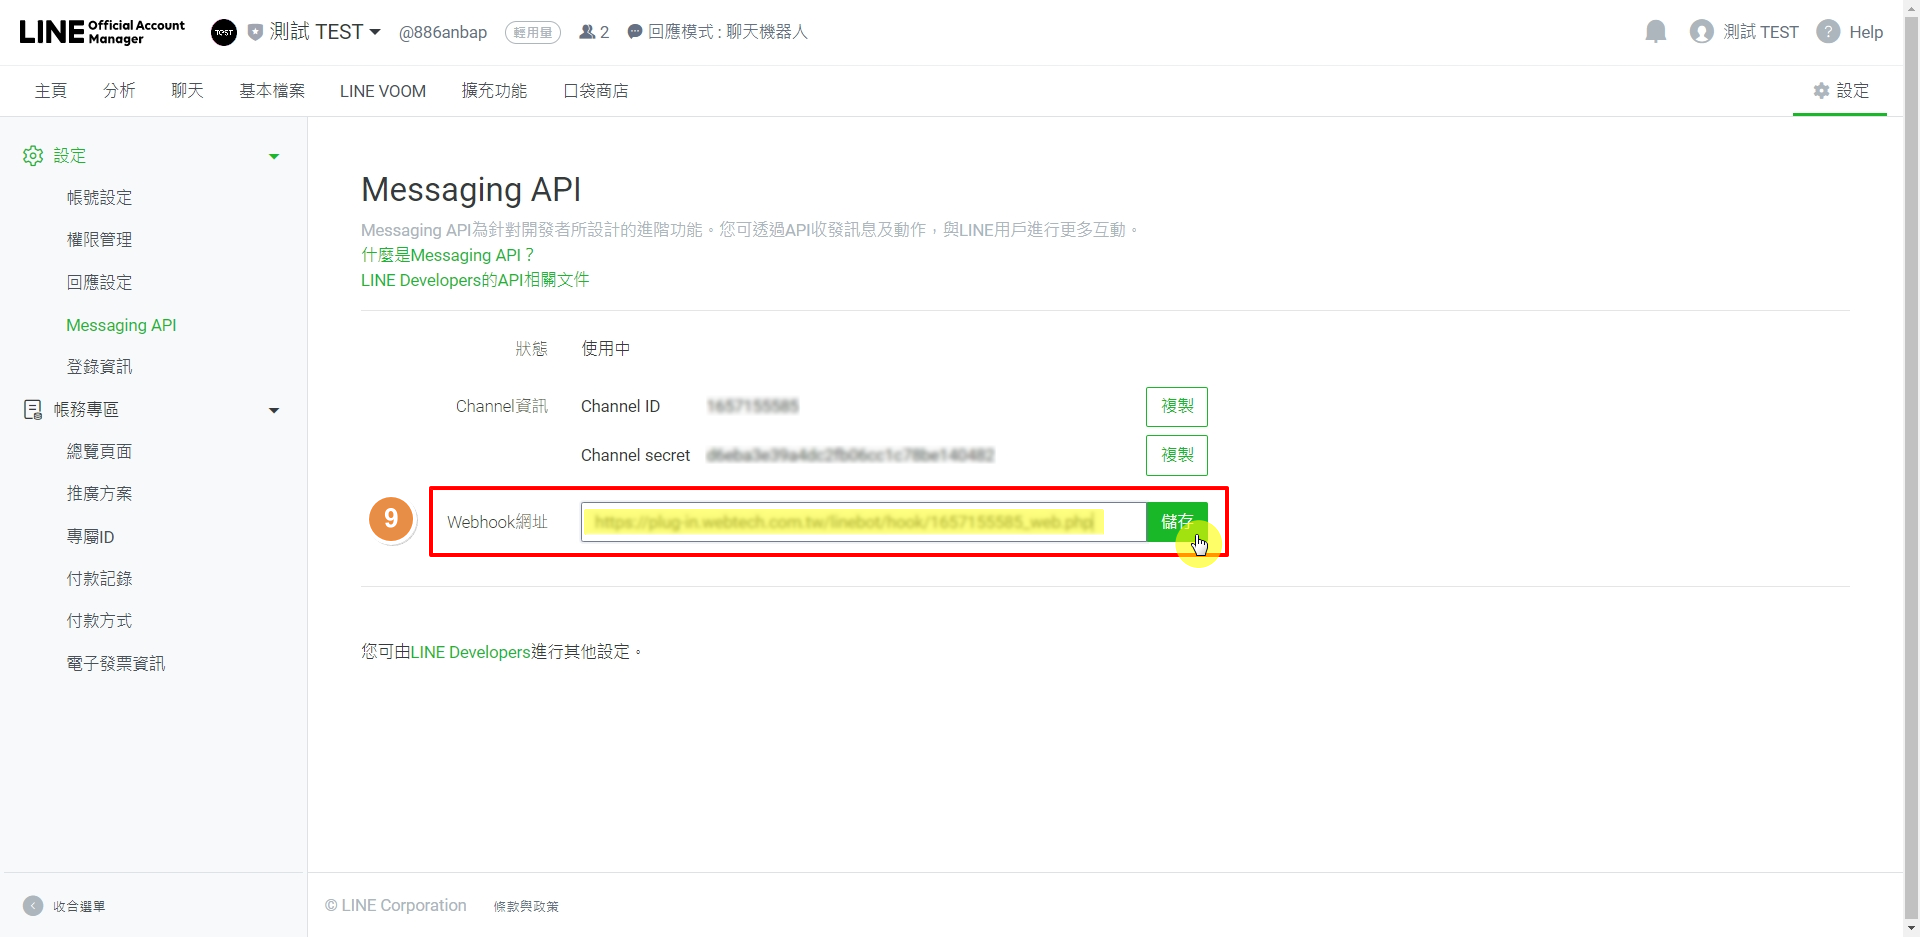Click the billing section document icon
The height and width of the screenshot is (937, 1920).
33,410
